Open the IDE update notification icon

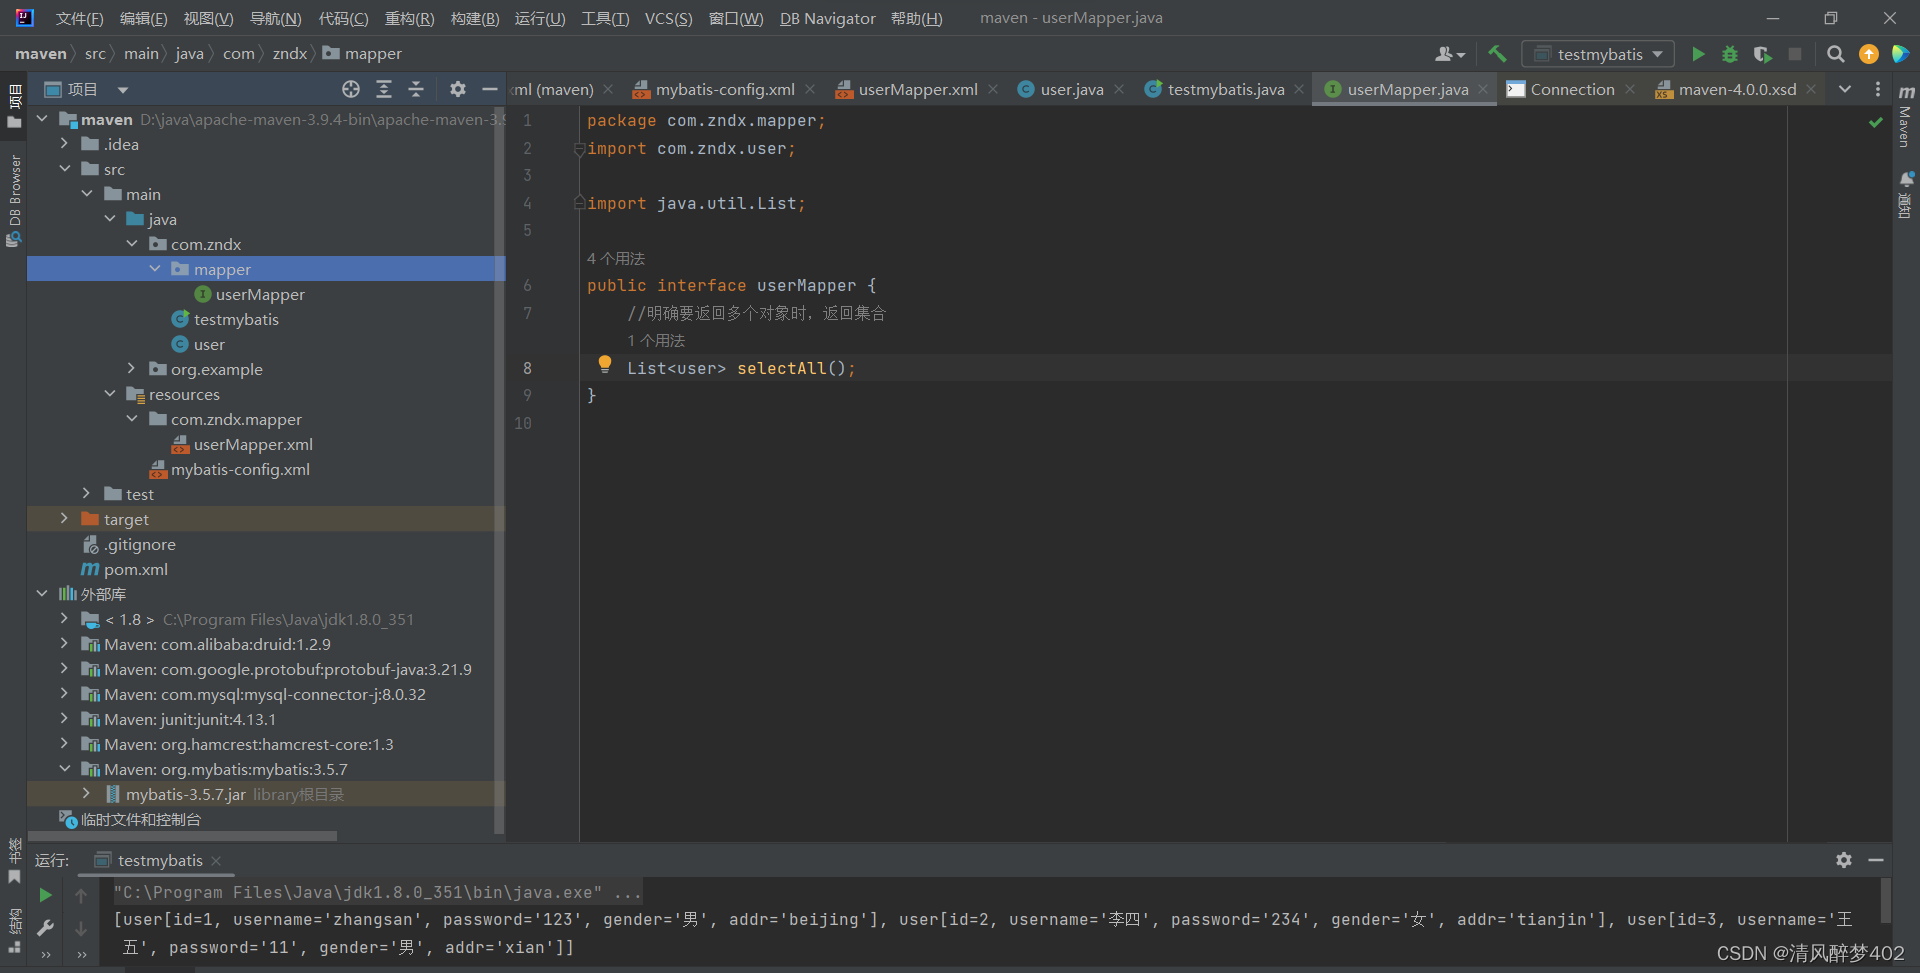pos(1869,54)
